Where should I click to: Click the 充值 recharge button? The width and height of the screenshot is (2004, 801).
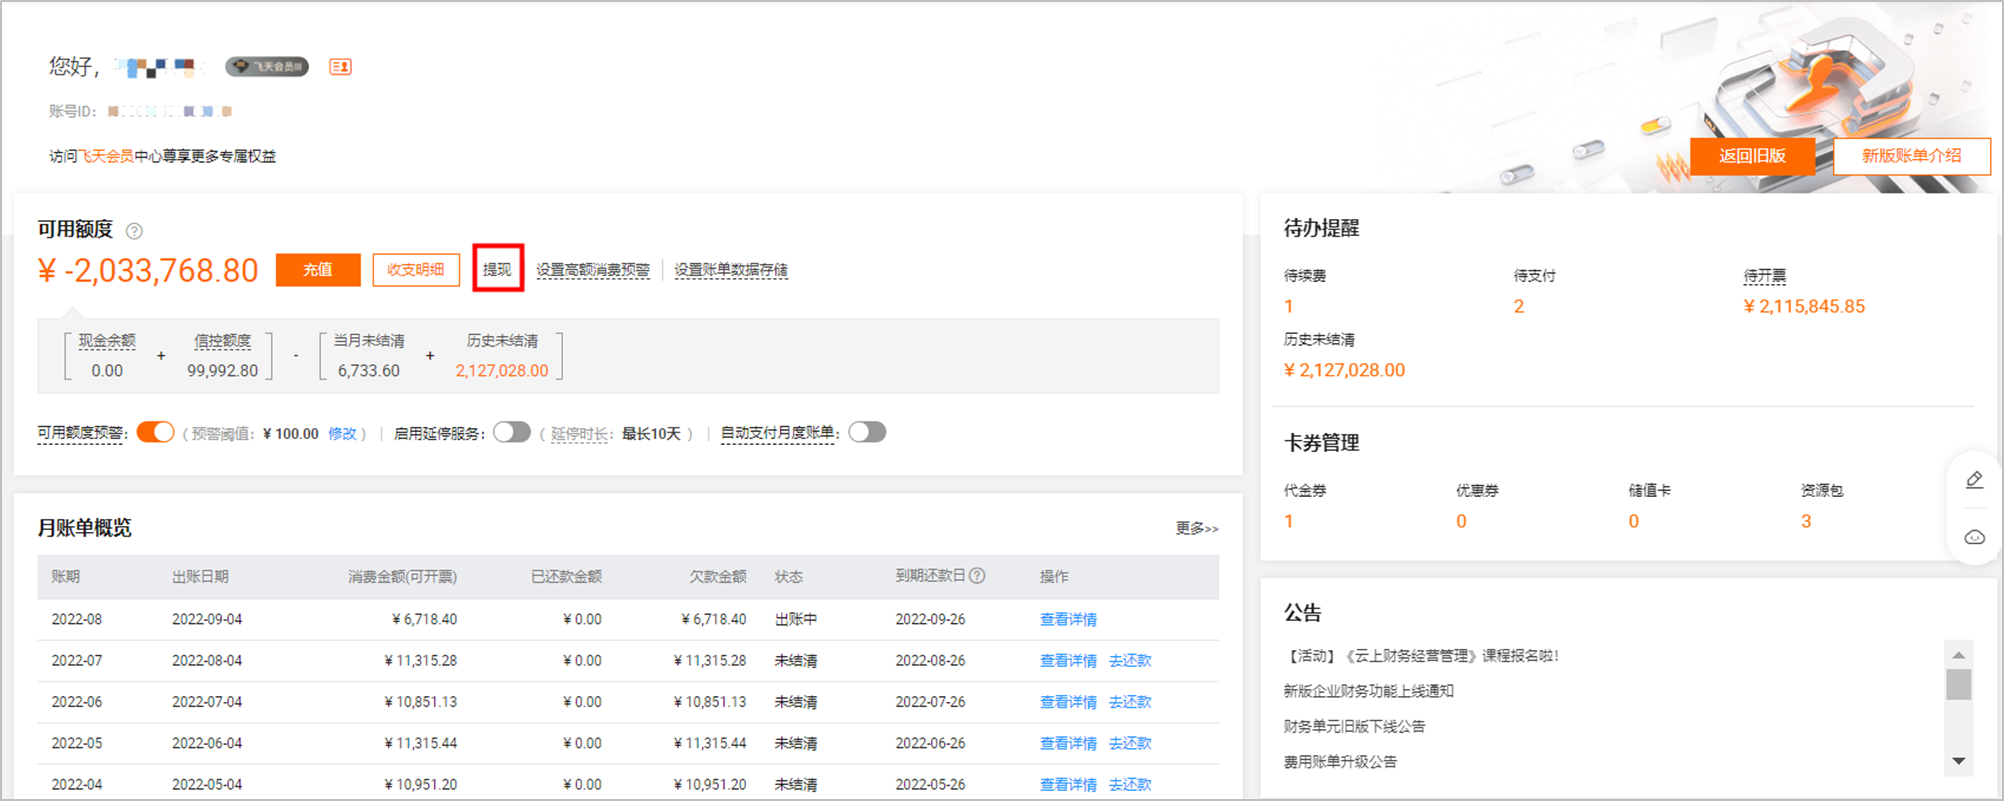pyautogui.click(x=318, y=270)
